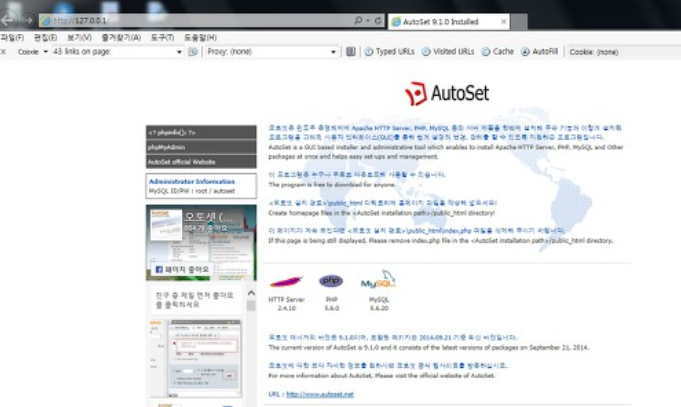Screen dimensions: 681x407
Task: Click the panel icon before Typed URLs
Action: point(350,52)
